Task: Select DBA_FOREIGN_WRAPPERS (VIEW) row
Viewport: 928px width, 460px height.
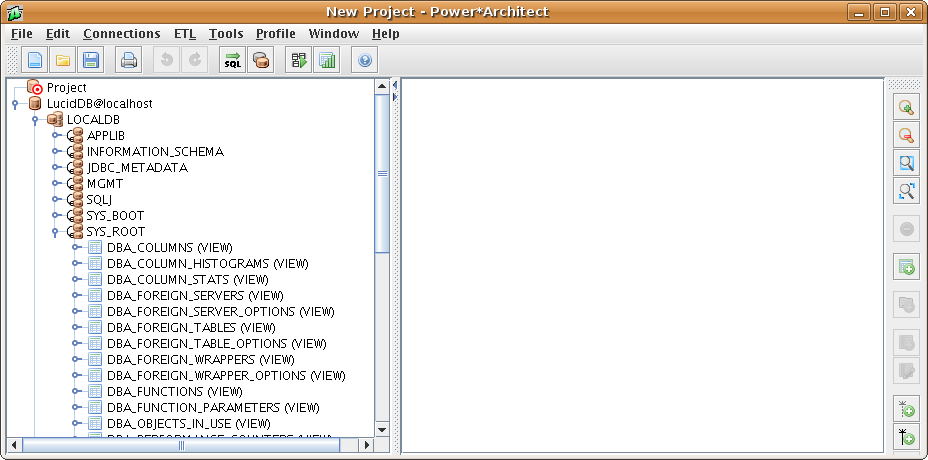Action: click(x=201, y=359)
